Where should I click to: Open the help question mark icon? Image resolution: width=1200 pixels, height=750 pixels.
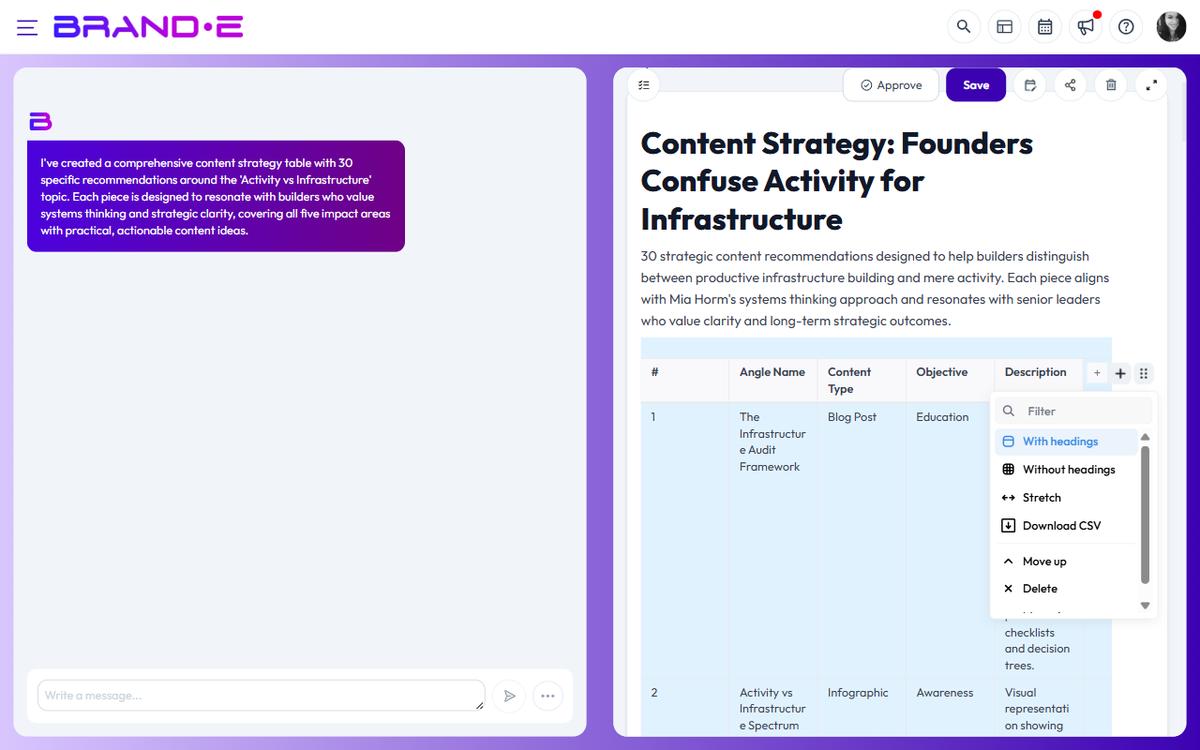click(1126, 27)
